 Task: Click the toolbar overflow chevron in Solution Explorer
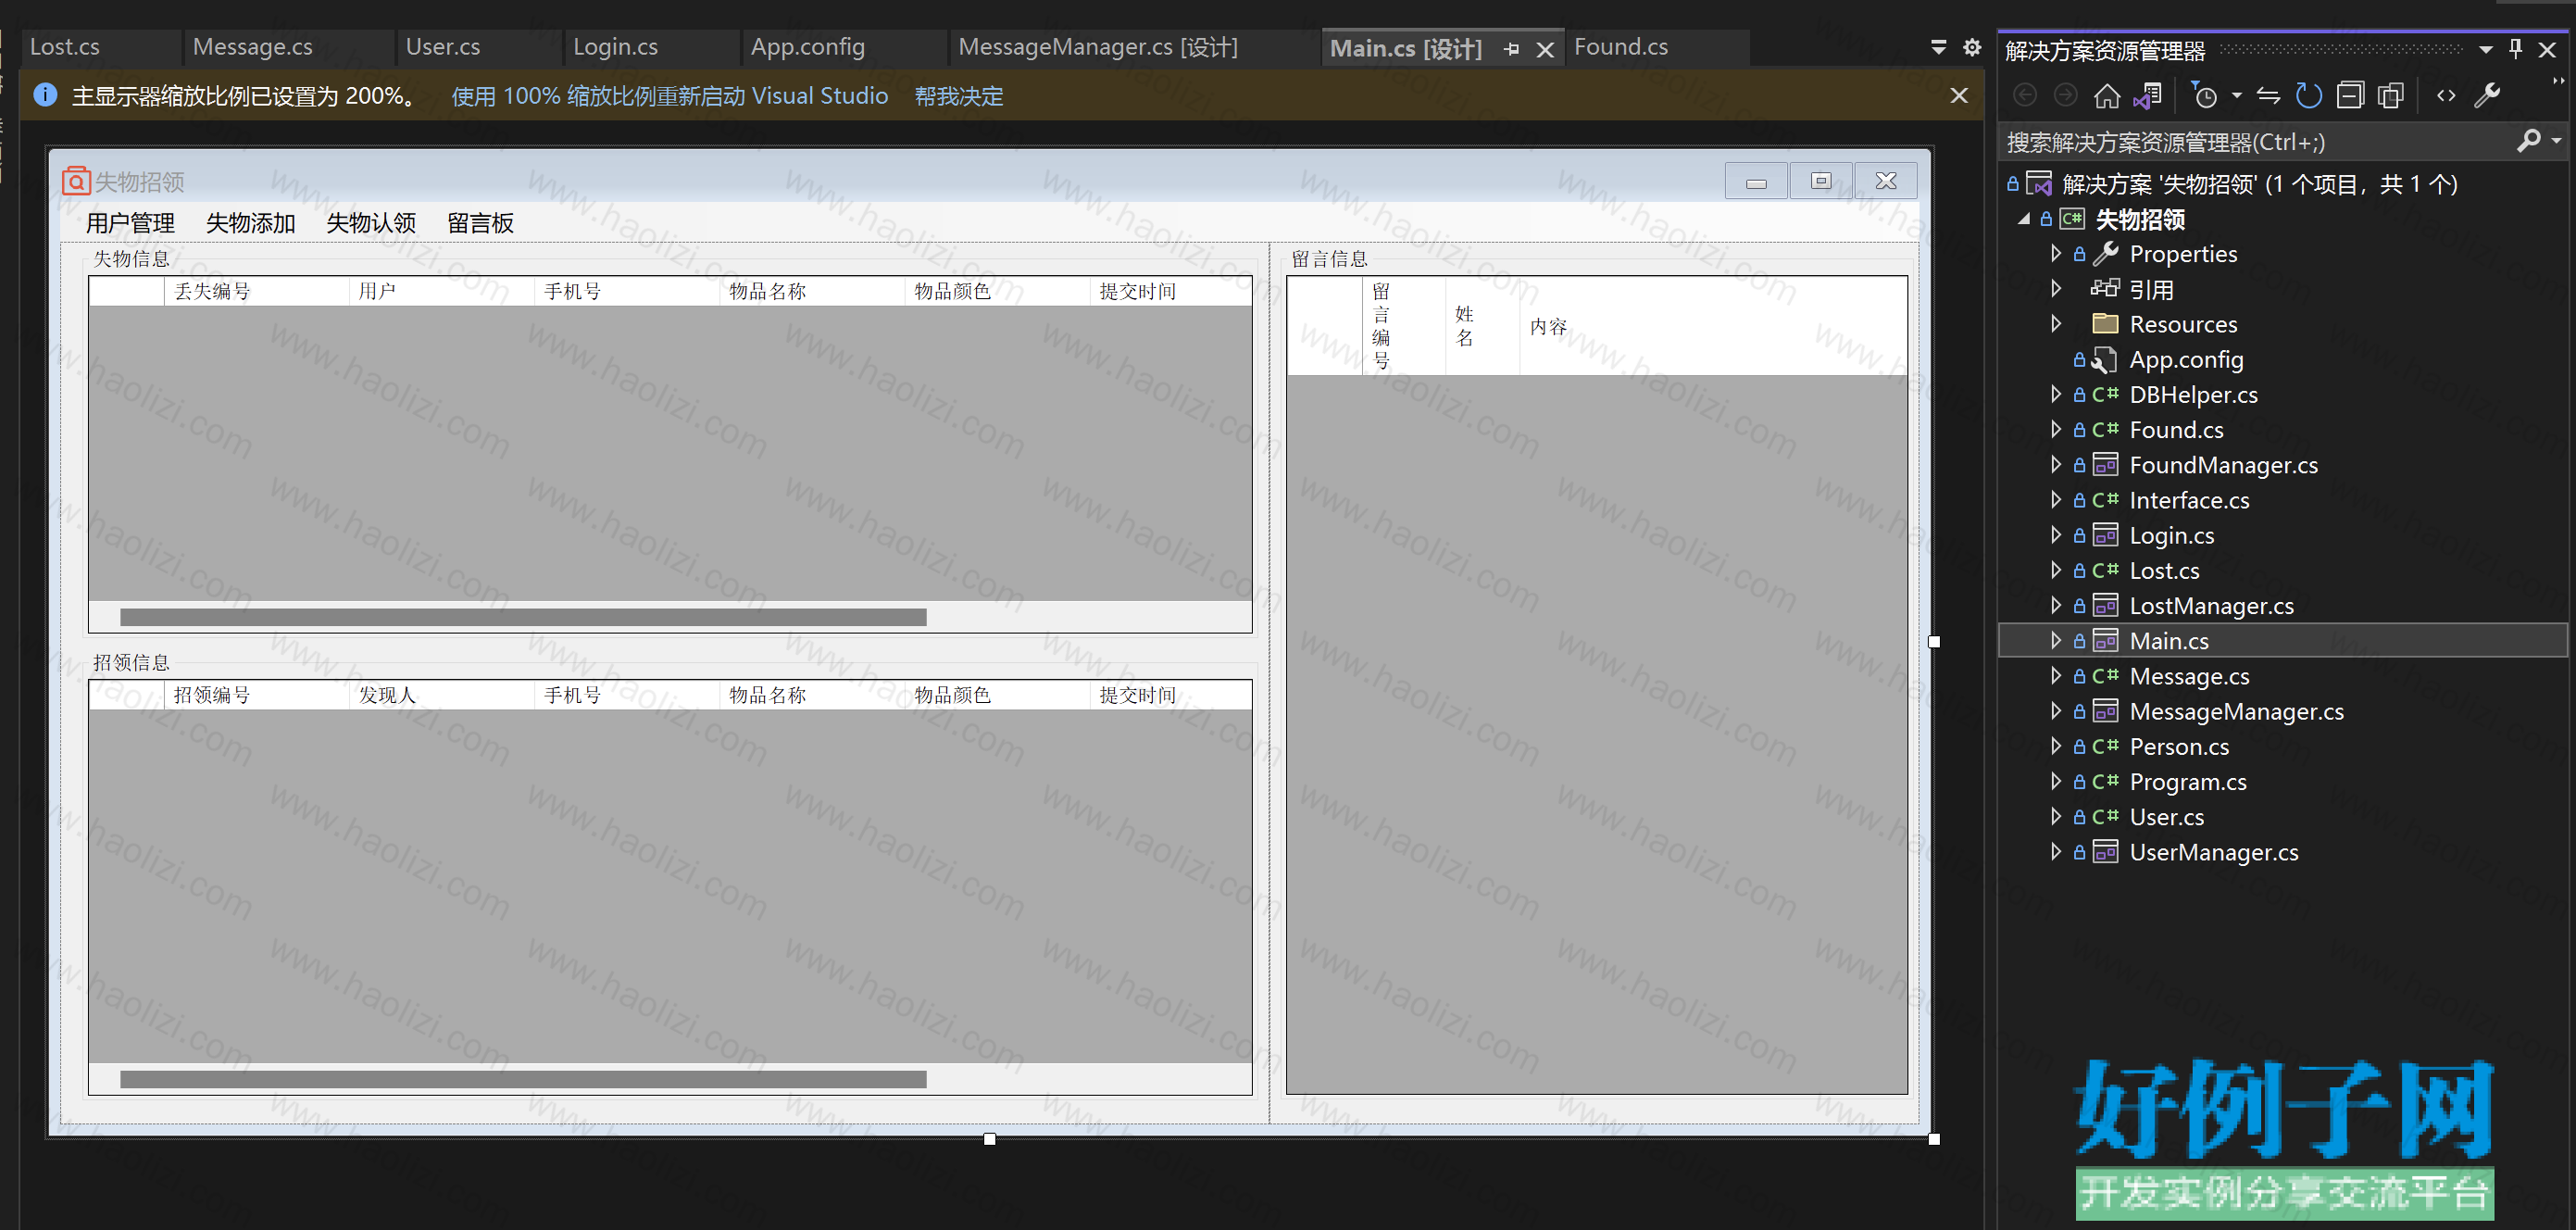(x=2558, y=82)
